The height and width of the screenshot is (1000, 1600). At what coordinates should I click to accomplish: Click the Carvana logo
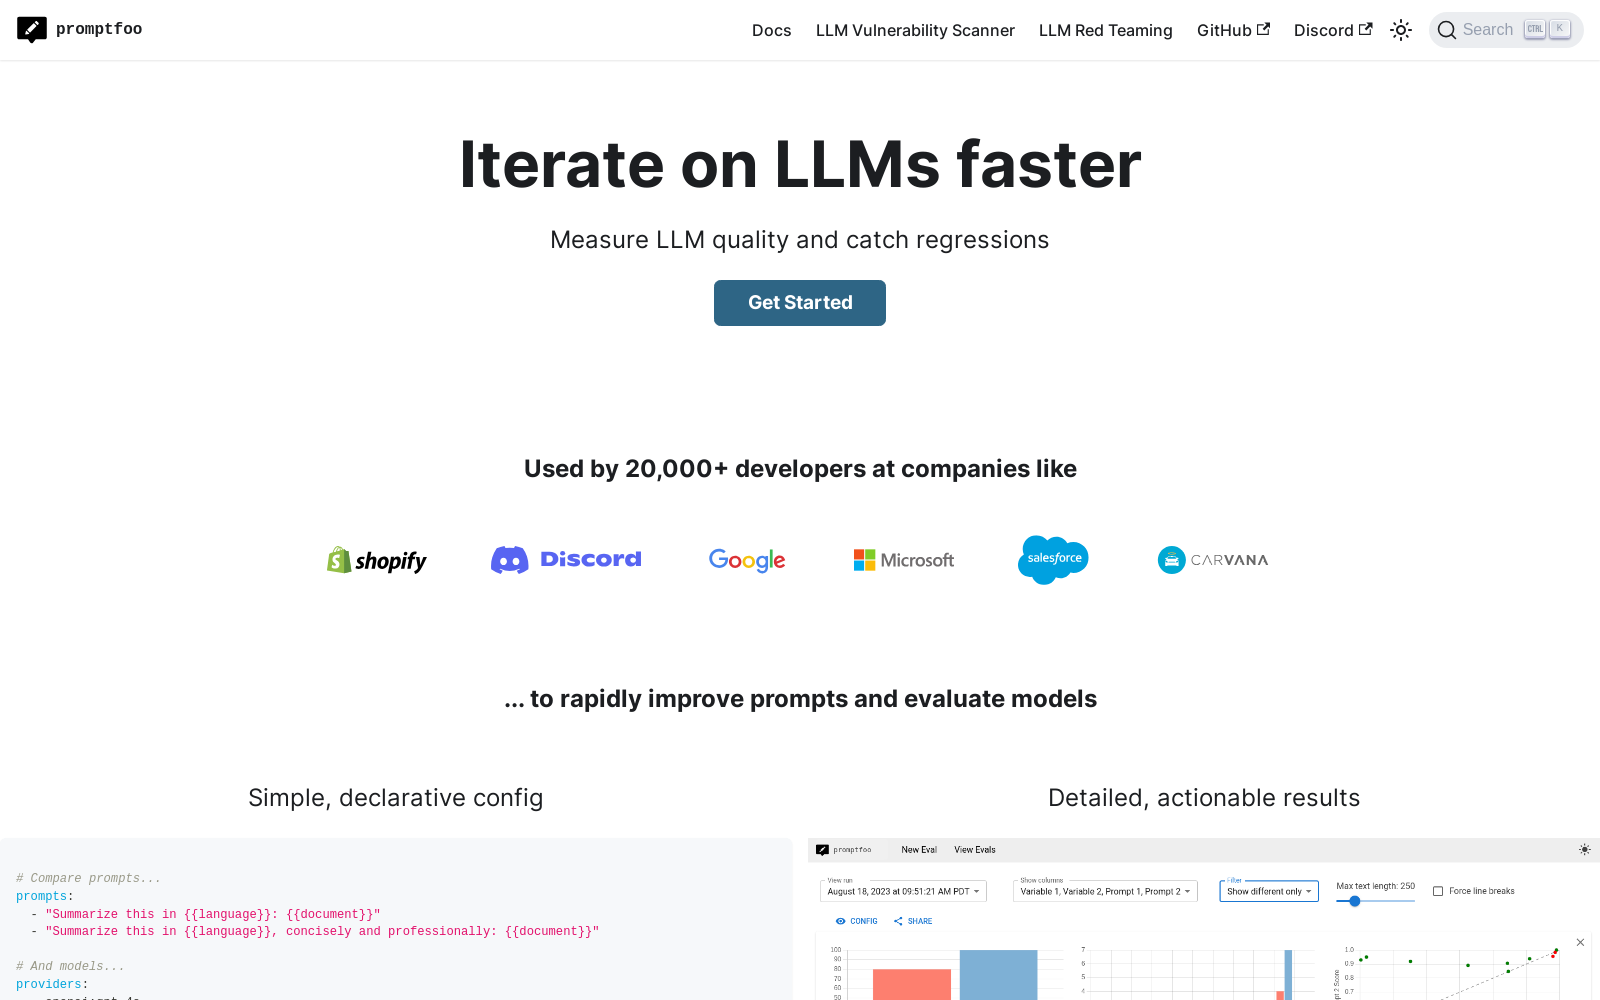1213,560
